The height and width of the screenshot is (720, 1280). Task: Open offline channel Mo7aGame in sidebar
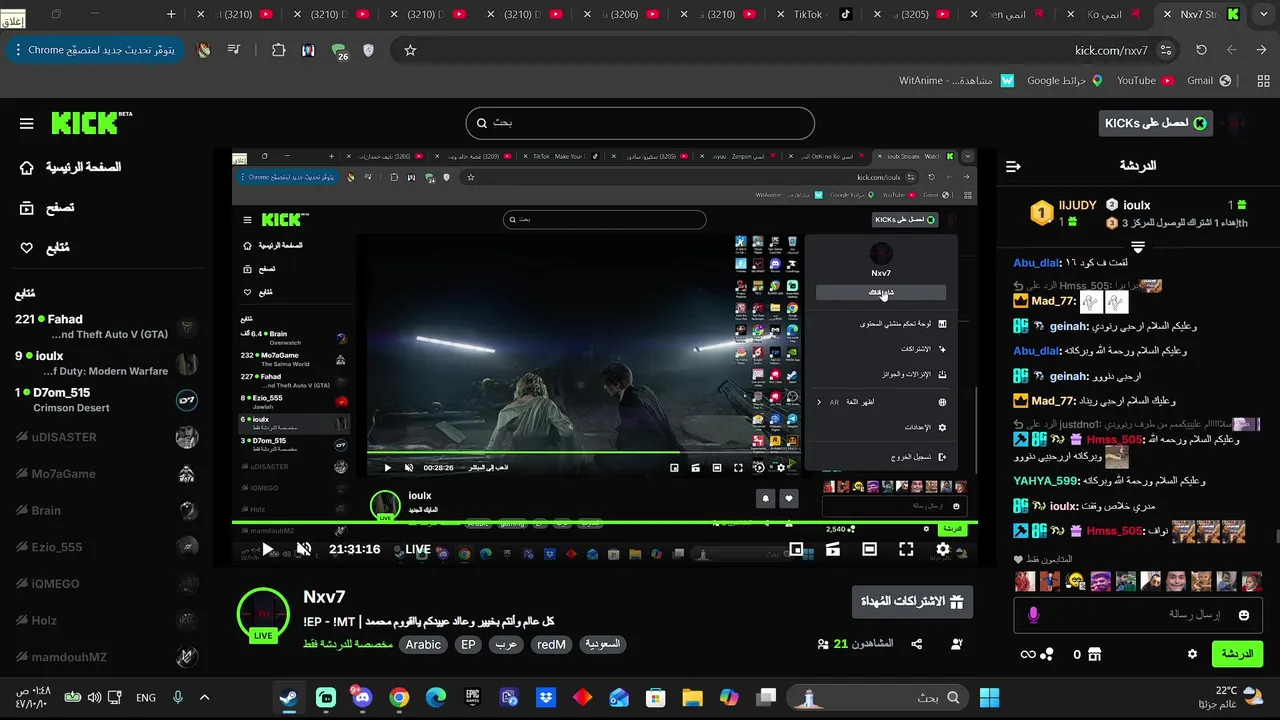pos(106,474)
